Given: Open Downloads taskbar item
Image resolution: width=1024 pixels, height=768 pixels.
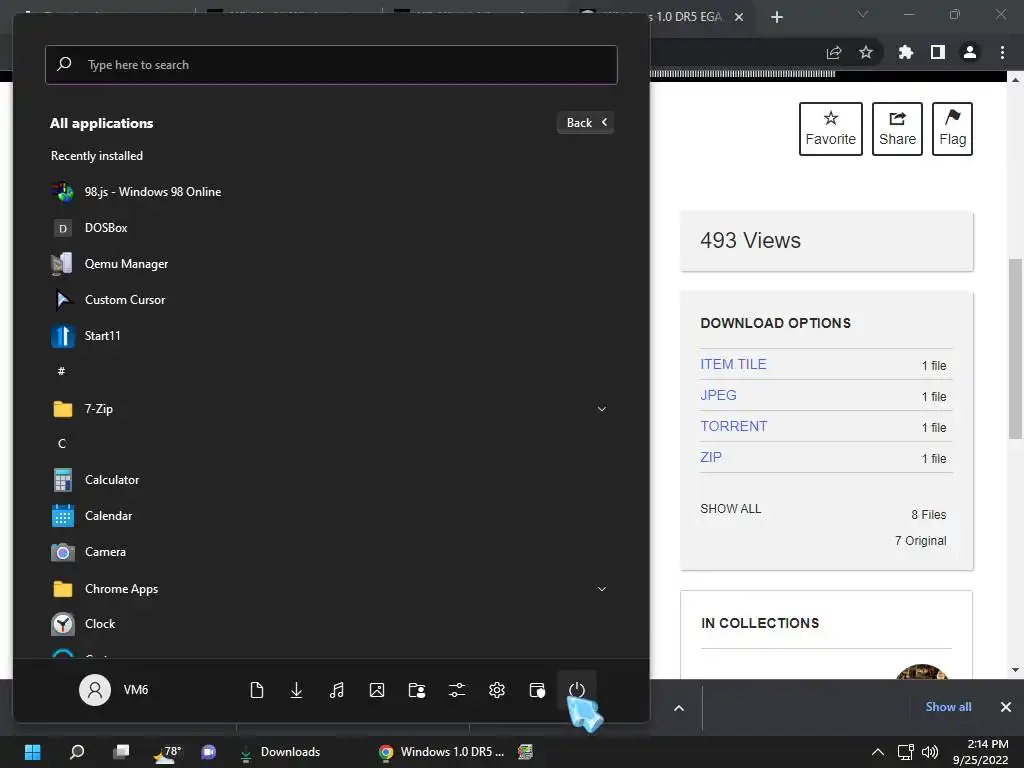Looking at the screenshot, I should click(281, 752).
